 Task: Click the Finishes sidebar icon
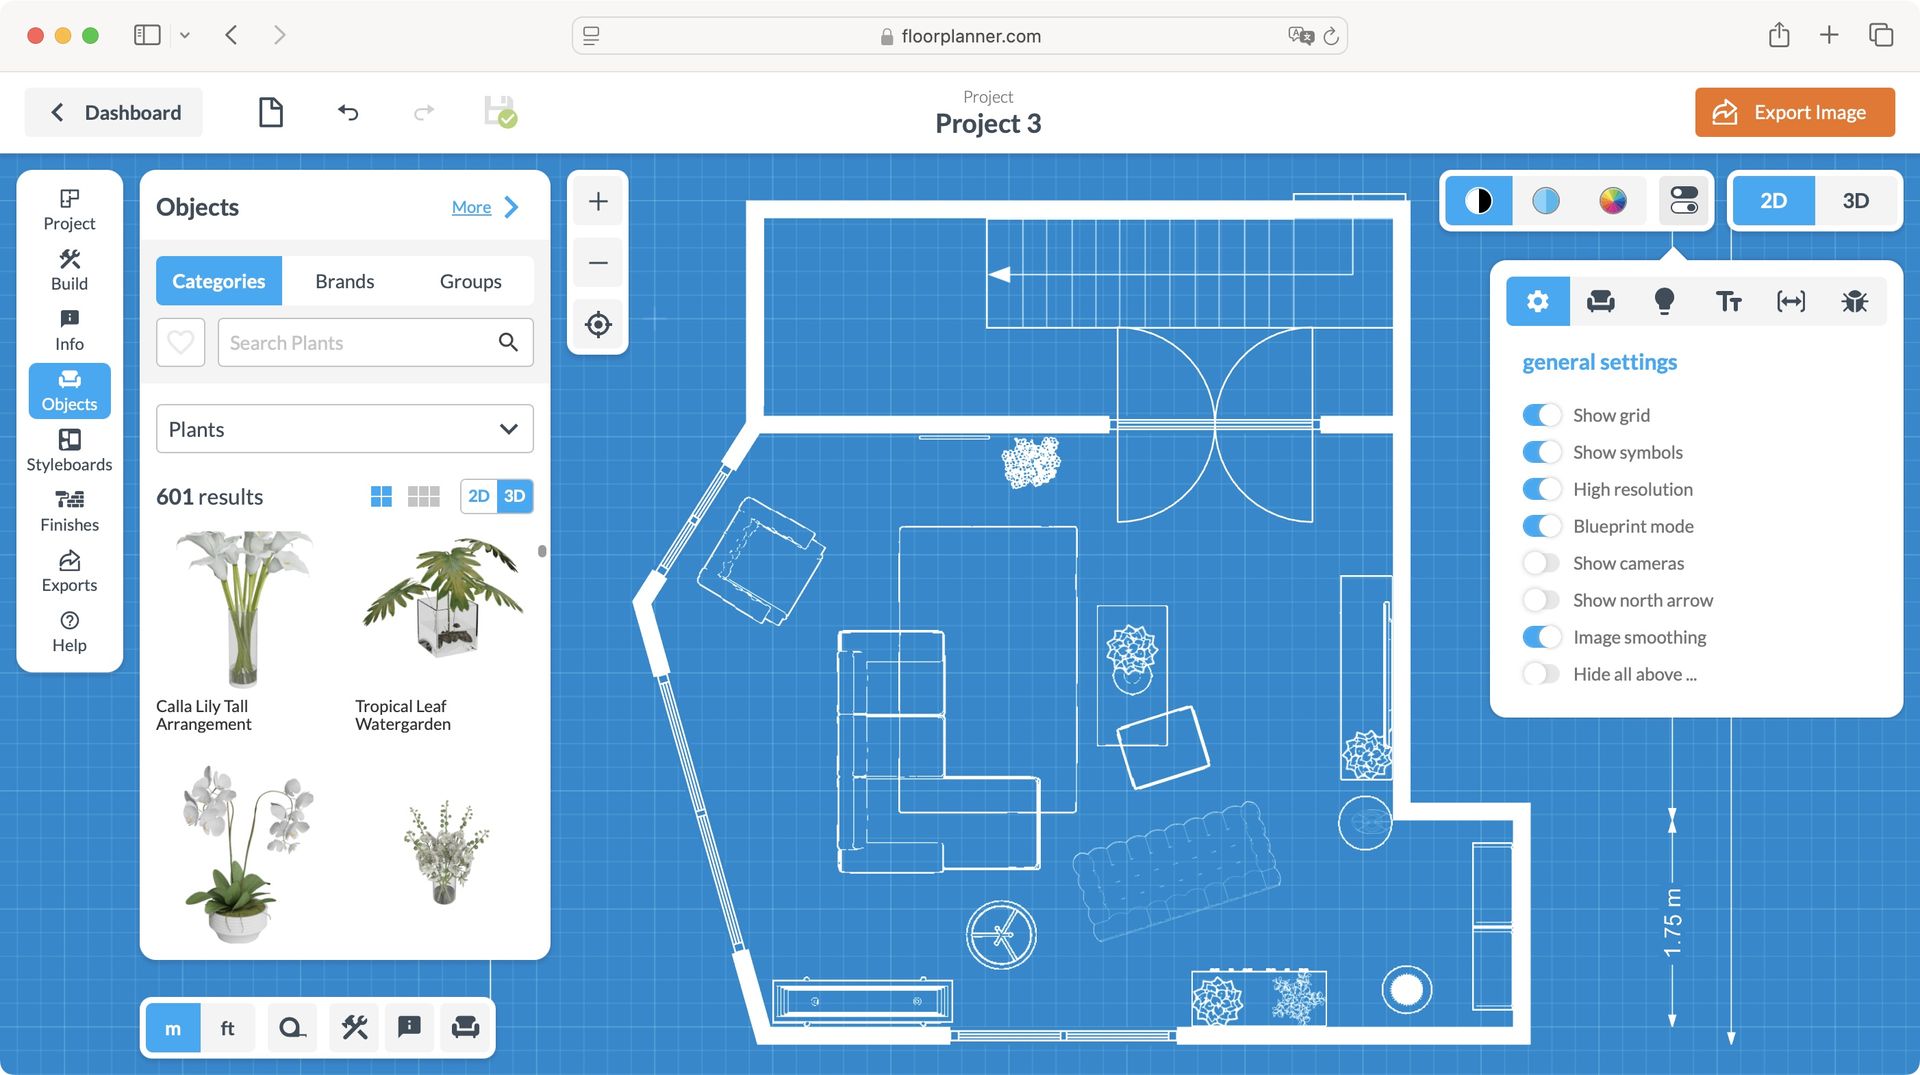point(69,510)
